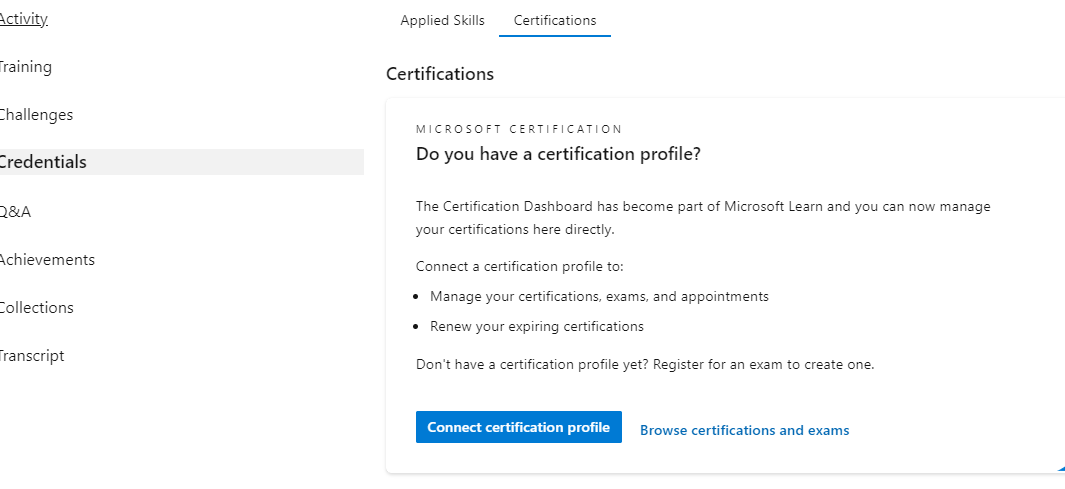Open Browse certifications and exams link
This screenshot has height=489, width=1065.
point(744,430)
